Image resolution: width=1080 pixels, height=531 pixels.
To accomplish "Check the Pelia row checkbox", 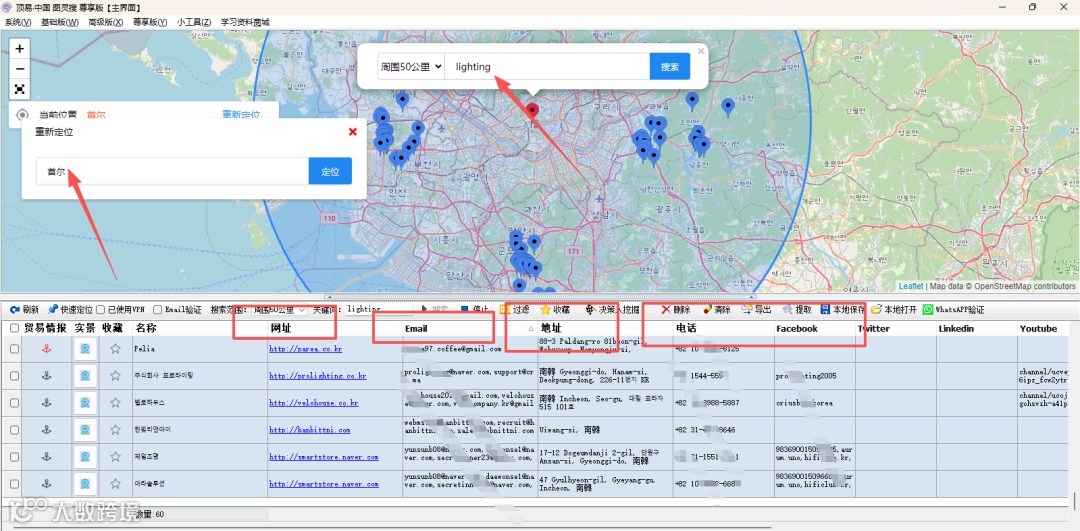I will (14, 349).
